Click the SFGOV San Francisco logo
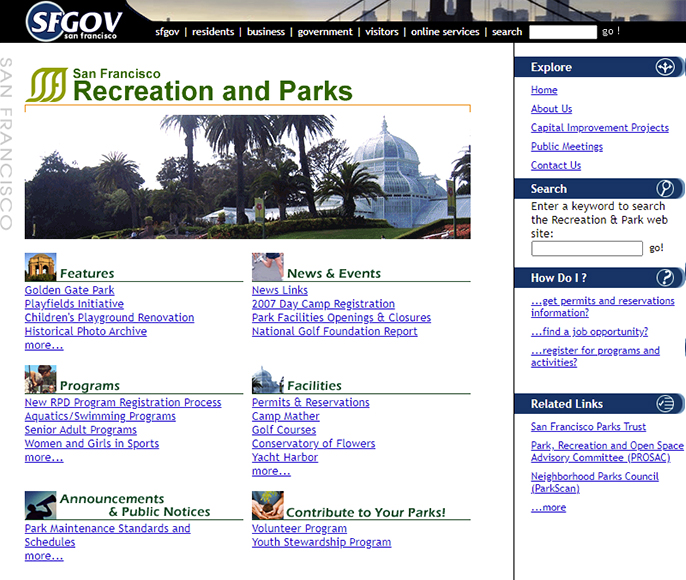This screenshot has height=580, width=686. (x=74, y=21)
